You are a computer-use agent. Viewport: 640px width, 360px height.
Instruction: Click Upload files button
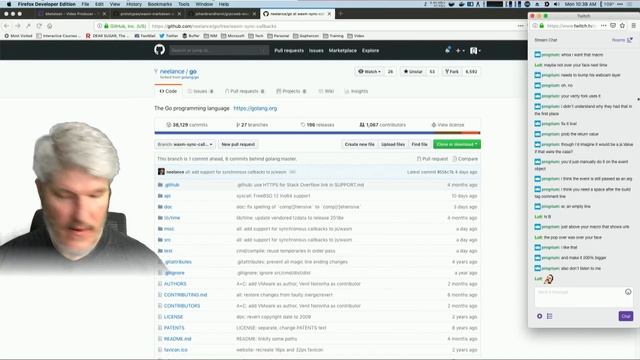(x=393, y=144)
